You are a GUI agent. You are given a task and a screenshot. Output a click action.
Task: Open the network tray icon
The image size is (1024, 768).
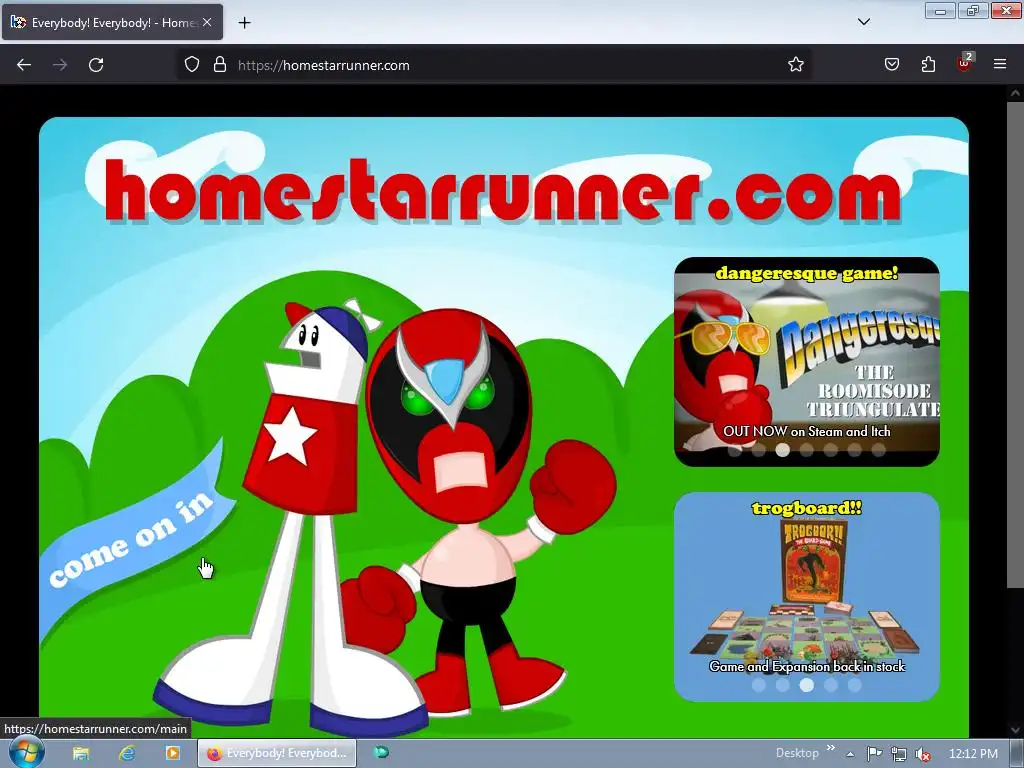coord(899,754)
